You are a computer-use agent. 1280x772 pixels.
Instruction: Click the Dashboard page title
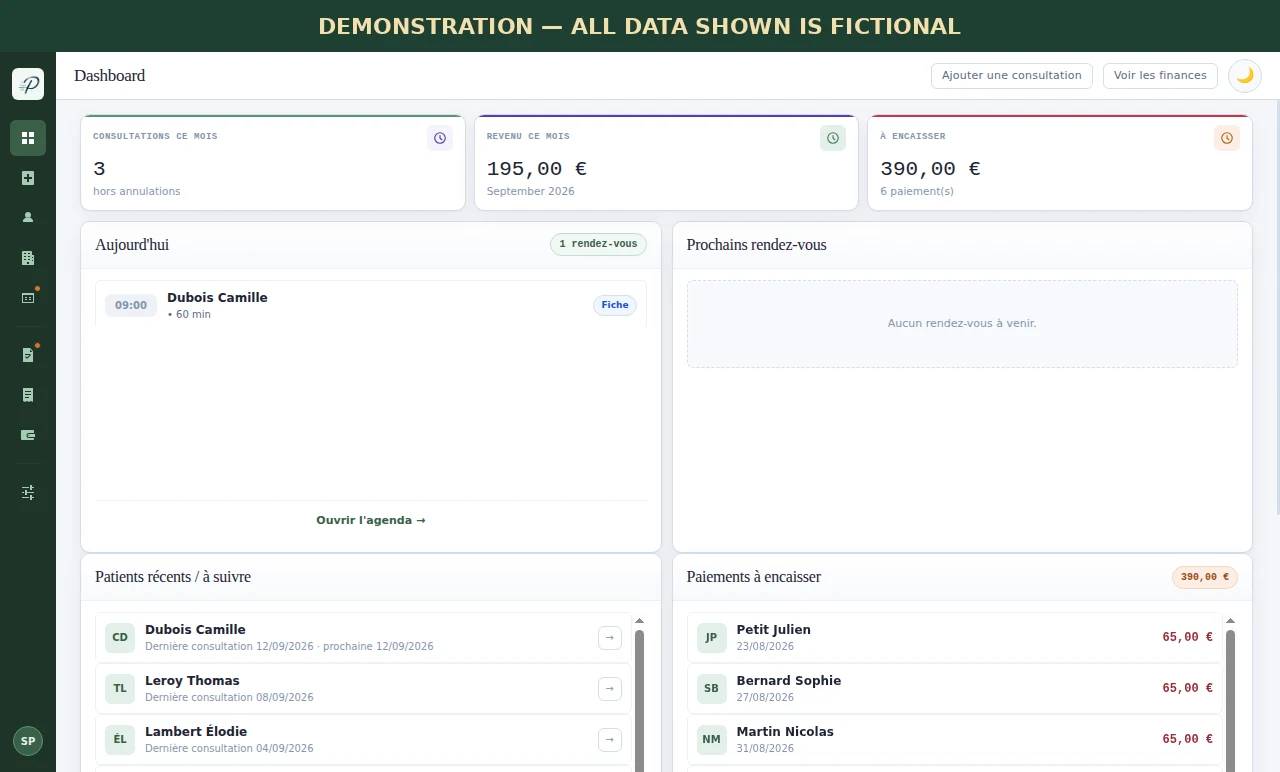point(109,76)
